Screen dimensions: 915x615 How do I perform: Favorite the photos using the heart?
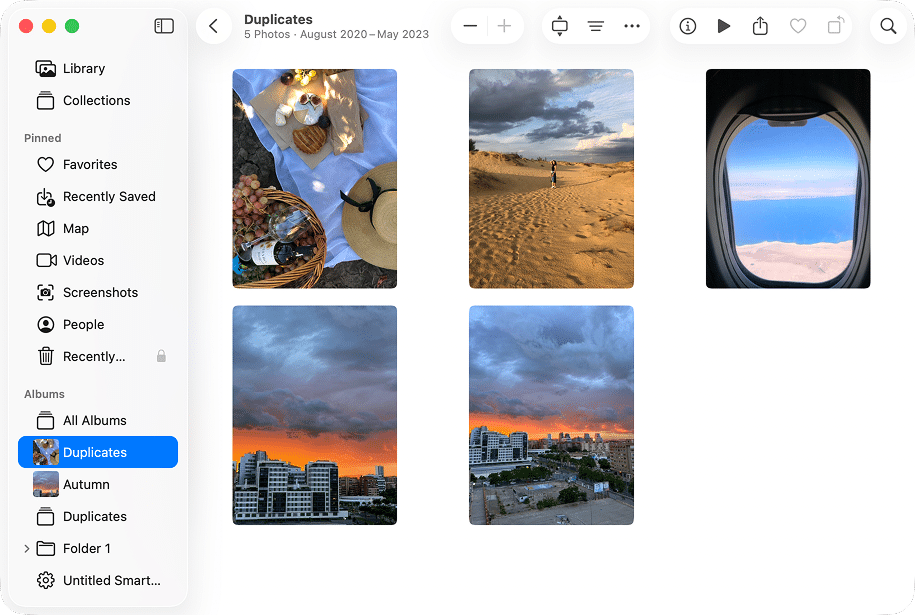click(x=797, y=26)
